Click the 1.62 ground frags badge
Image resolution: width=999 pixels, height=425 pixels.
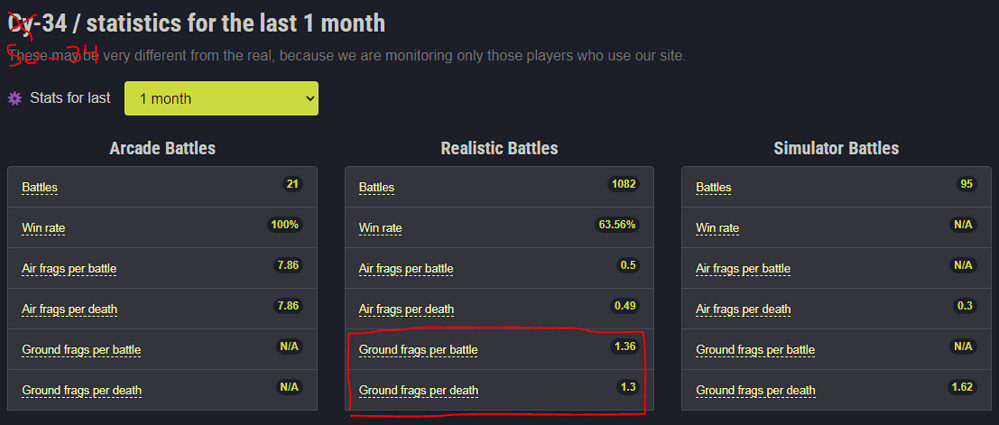coord(962,387)
